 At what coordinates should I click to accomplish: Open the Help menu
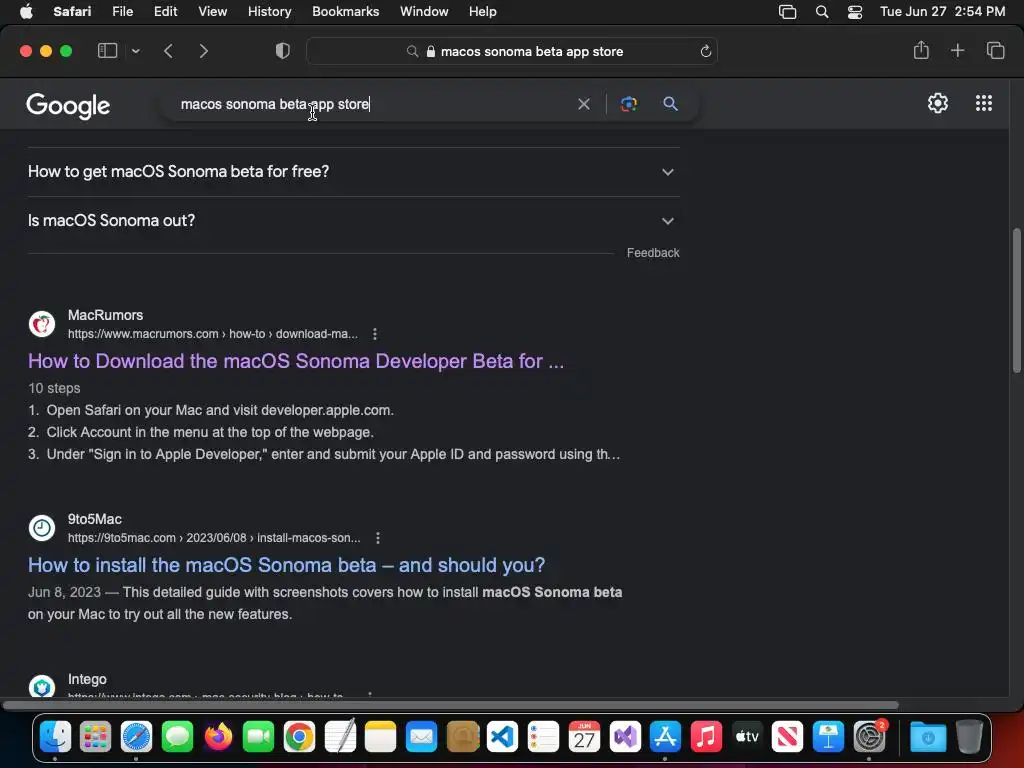coord(483,11)
